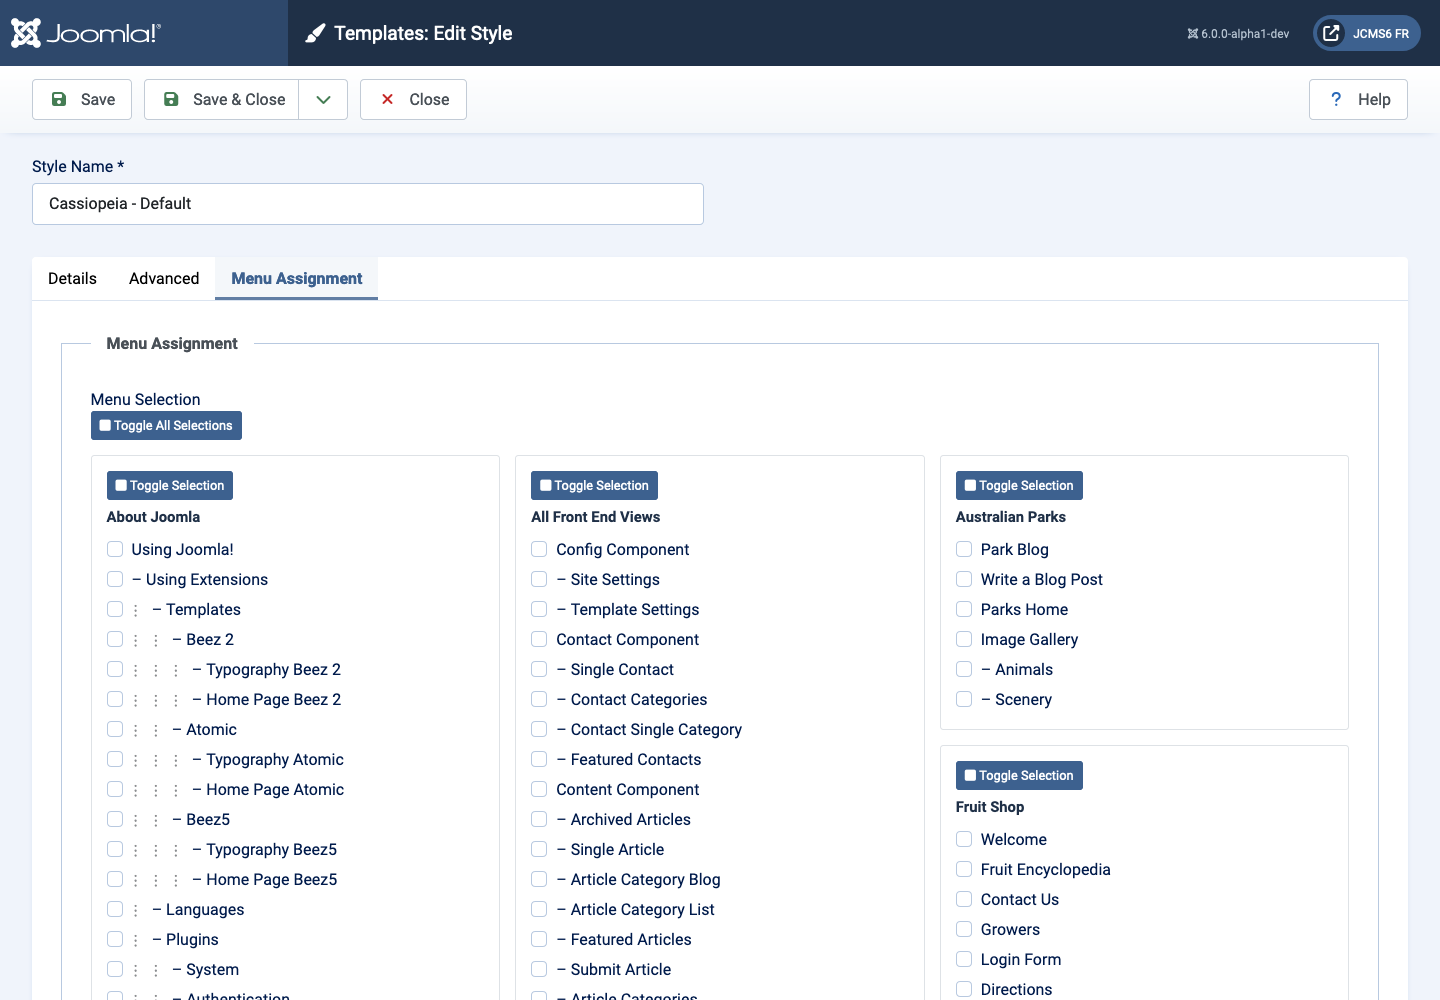Check Fruit Encyclopedia checkbox
1440x1000 pixels.
pyautogui.click(x=964, y=869)
